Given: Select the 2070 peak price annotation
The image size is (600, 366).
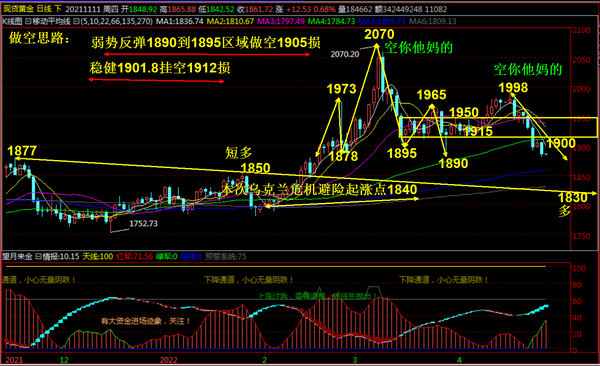Looking at the screenshot, I should pyautogui.click(x=379, y=34).
